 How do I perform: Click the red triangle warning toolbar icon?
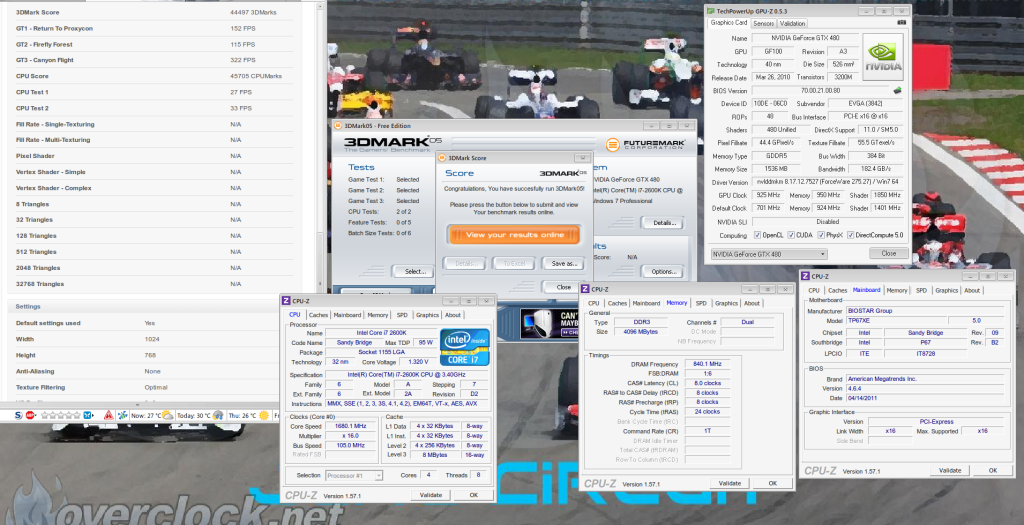[109, 415]
